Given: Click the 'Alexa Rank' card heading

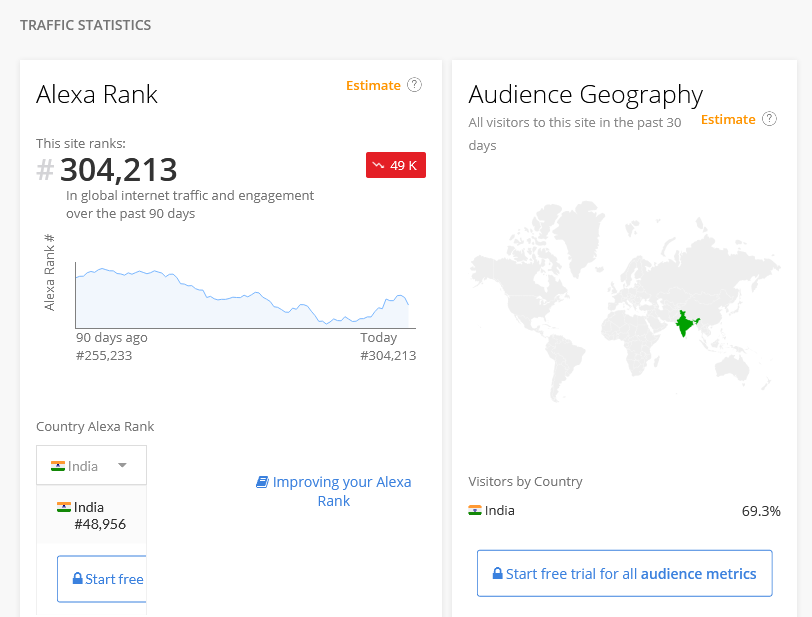Looking at the screenshot, I should 97,95.
